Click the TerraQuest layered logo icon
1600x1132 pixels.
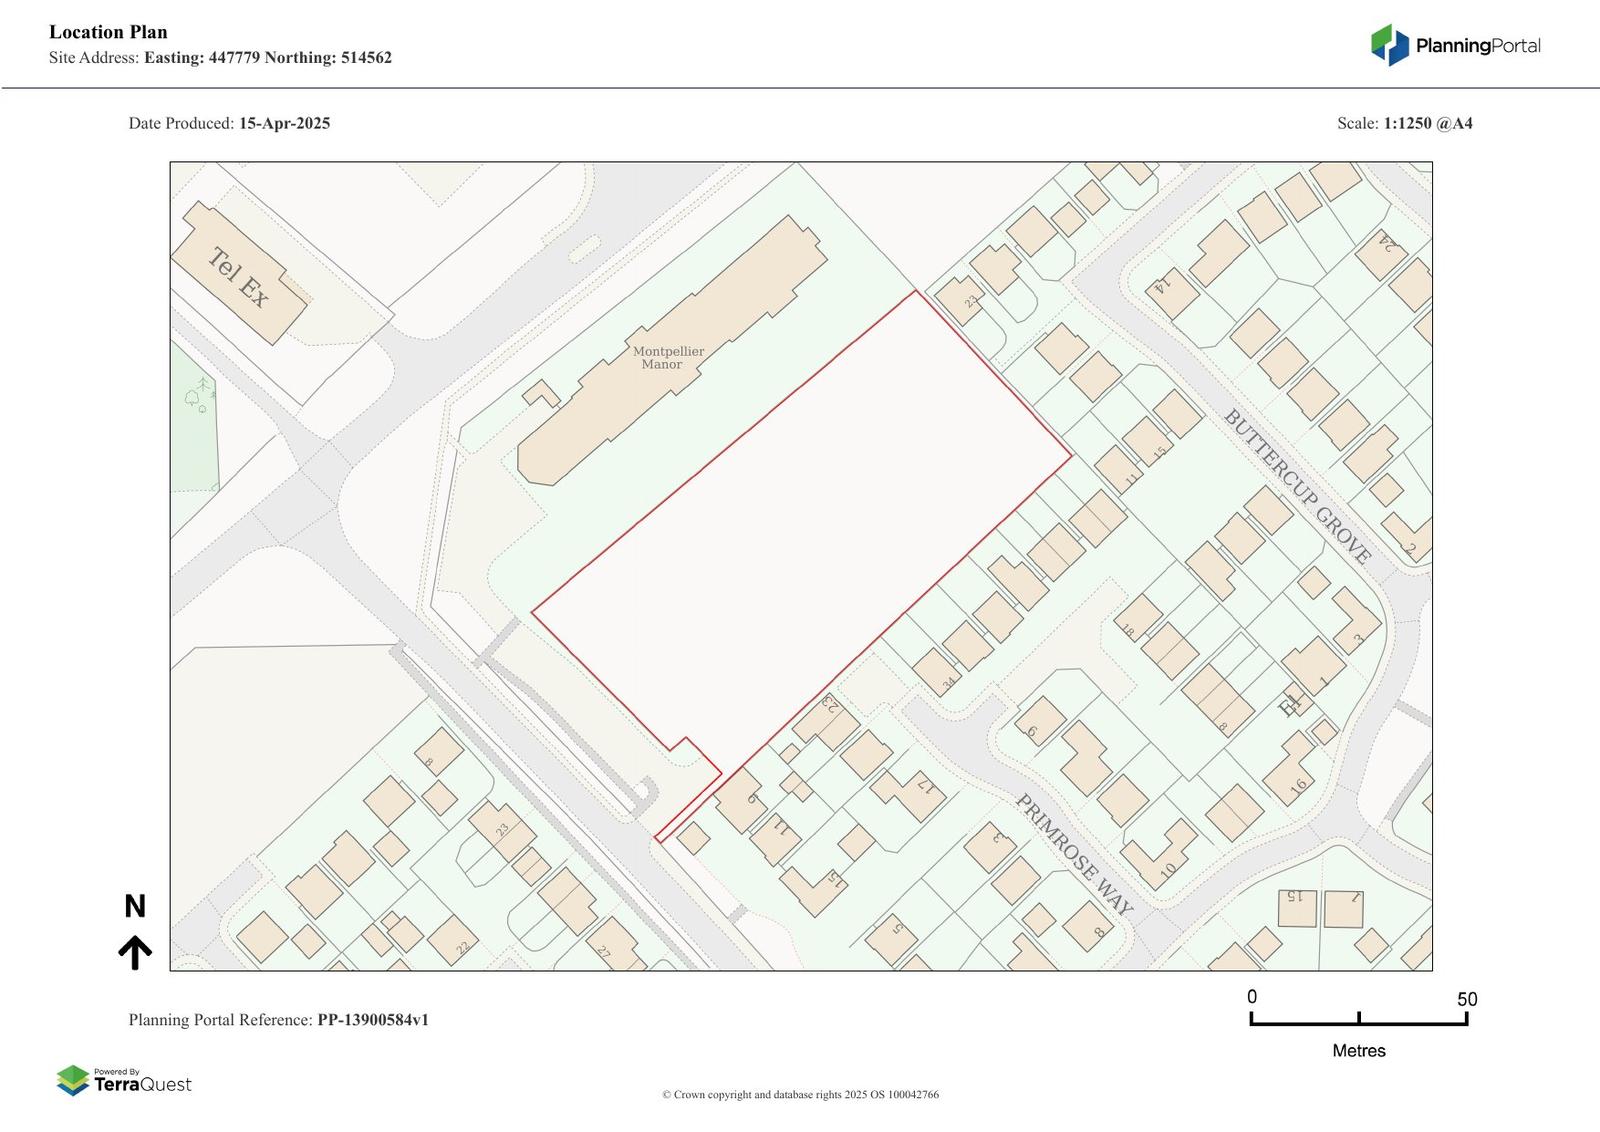tap(72, 1080)
